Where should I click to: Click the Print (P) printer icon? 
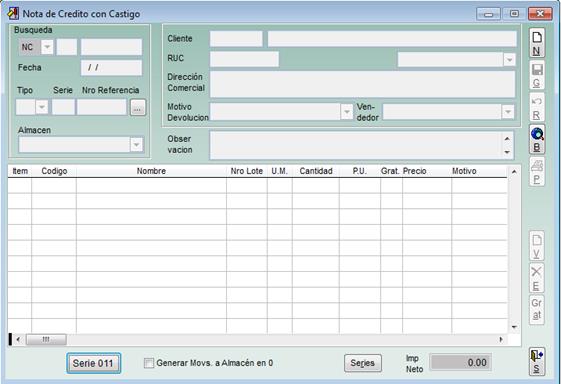tap(537, 171)
